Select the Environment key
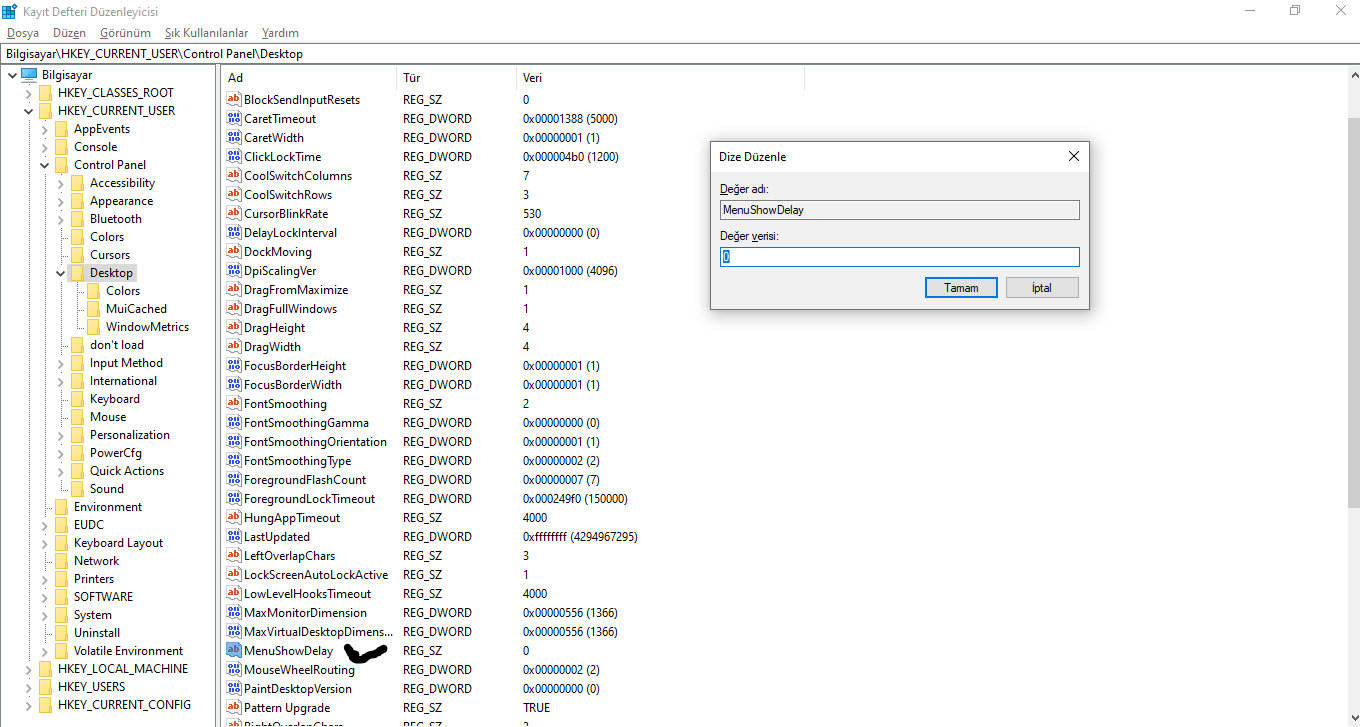 (x=108, y=507)
